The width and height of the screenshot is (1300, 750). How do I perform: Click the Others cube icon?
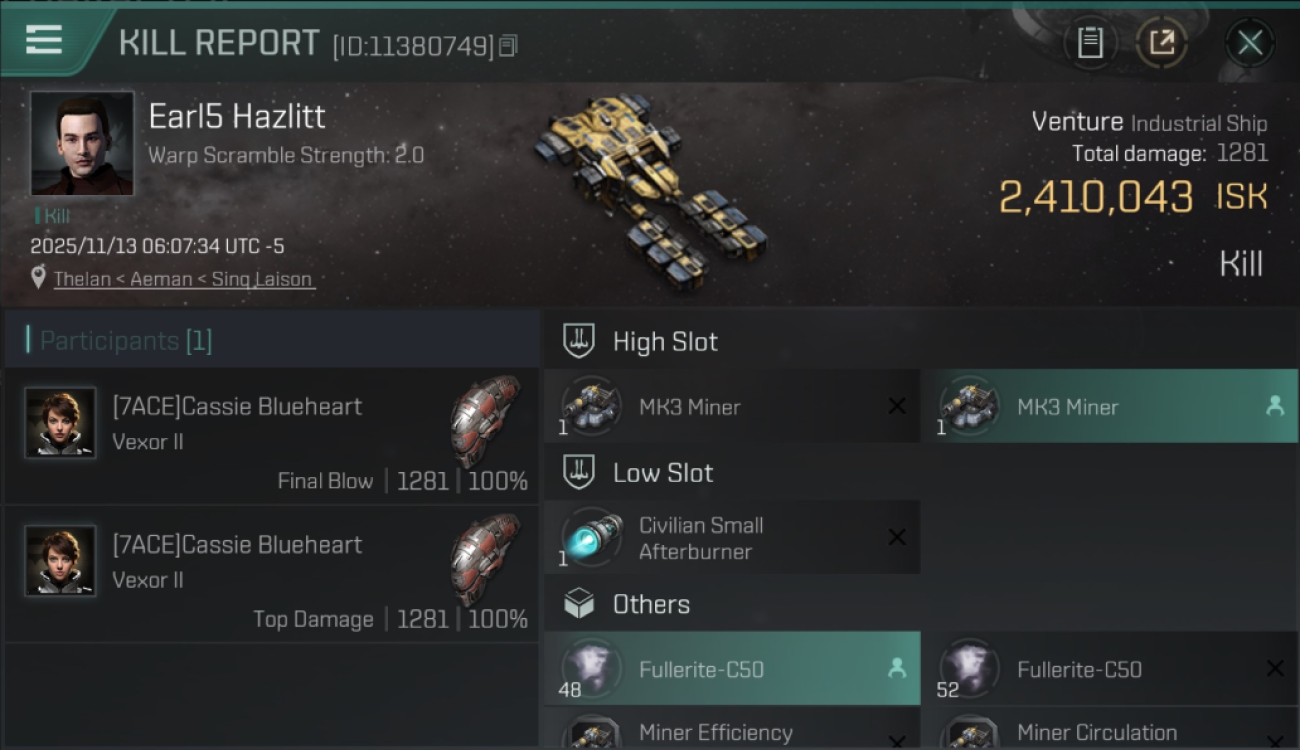point(579,604)
